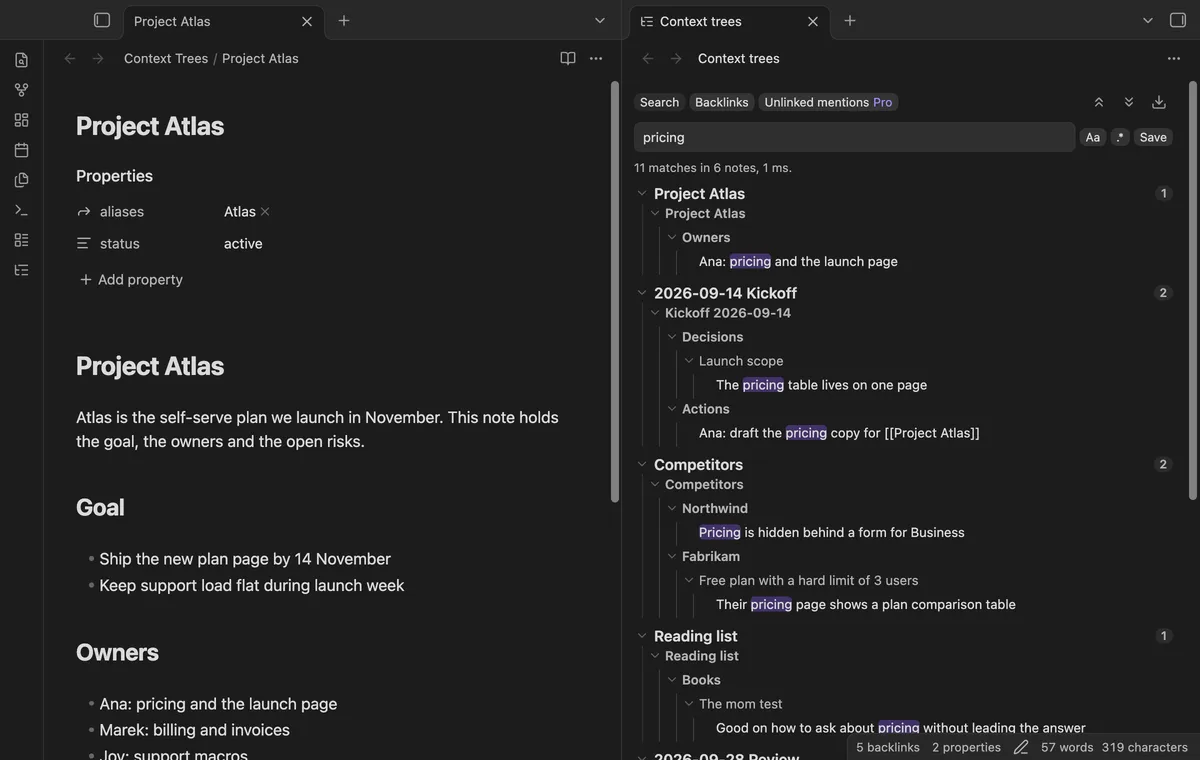Viewport: 1200px width, 760px height.
Task: Open more options for Context trees pane
Action: (x=1174, y=58)
